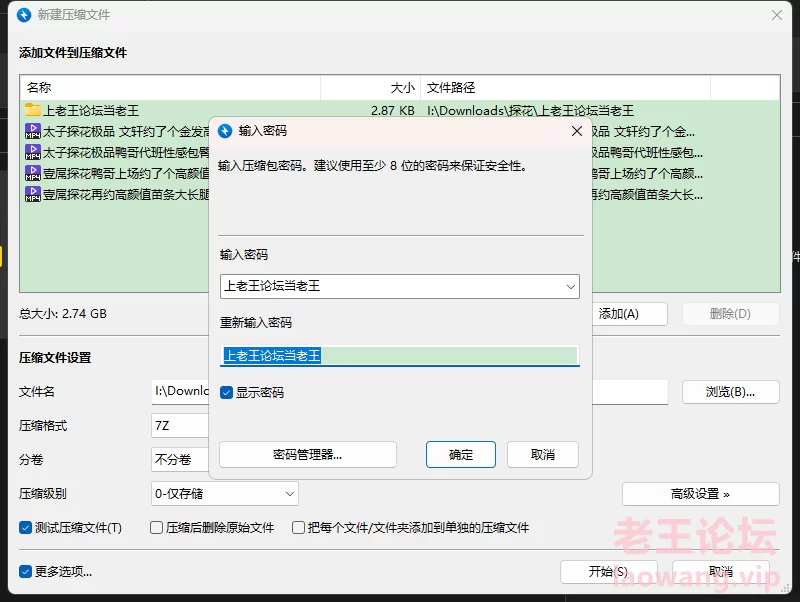Image resolution: width=800 pixels, height=602 pixels.
Task: Click MP4 icon of 壹屌探花鸭哥上场 file
Action: [x=33, y=173]
